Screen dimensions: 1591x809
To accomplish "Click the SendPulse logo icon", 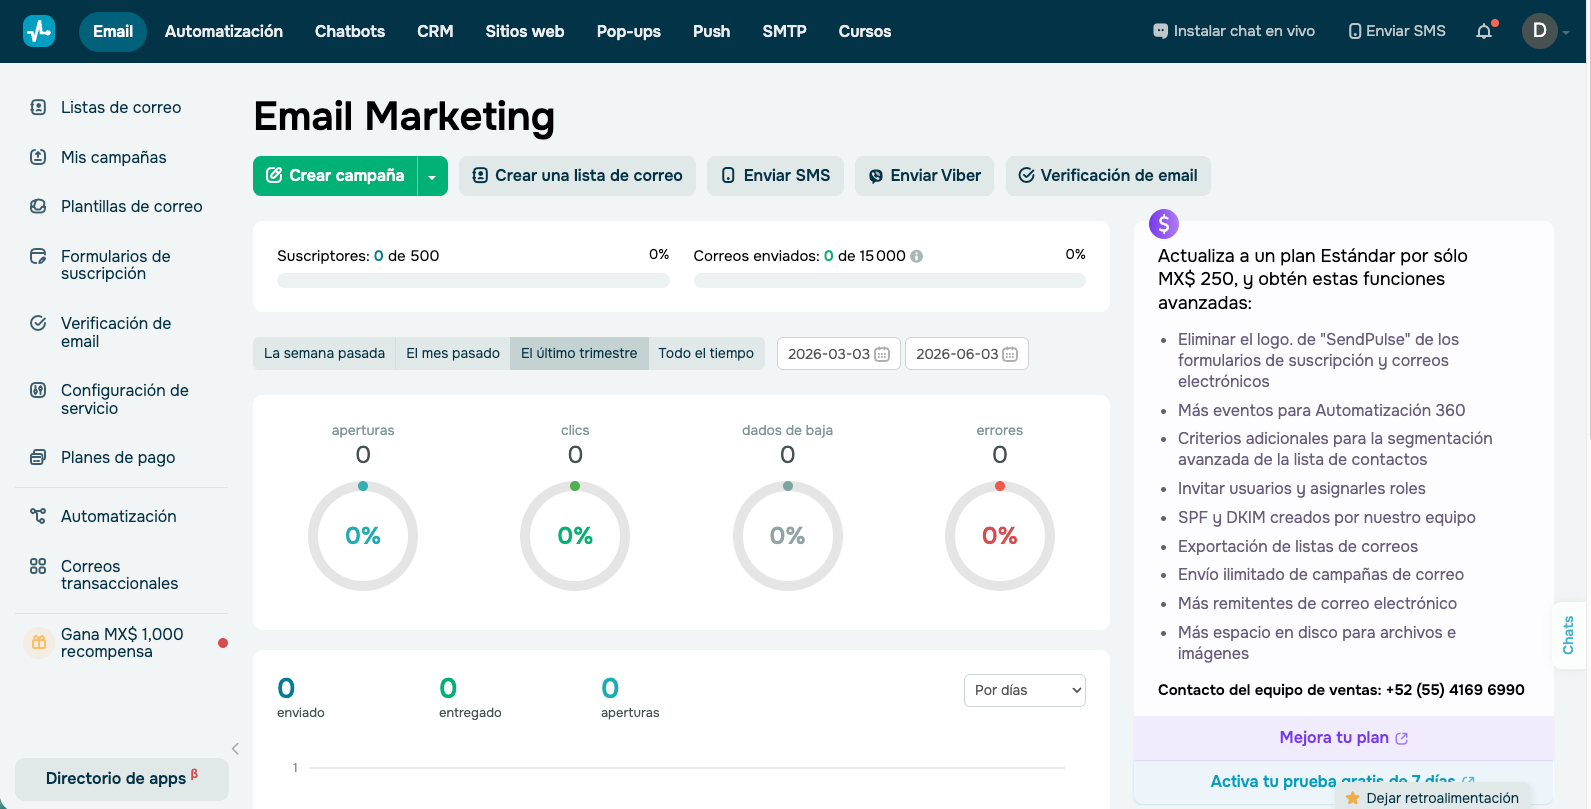I will coord(39,31).
